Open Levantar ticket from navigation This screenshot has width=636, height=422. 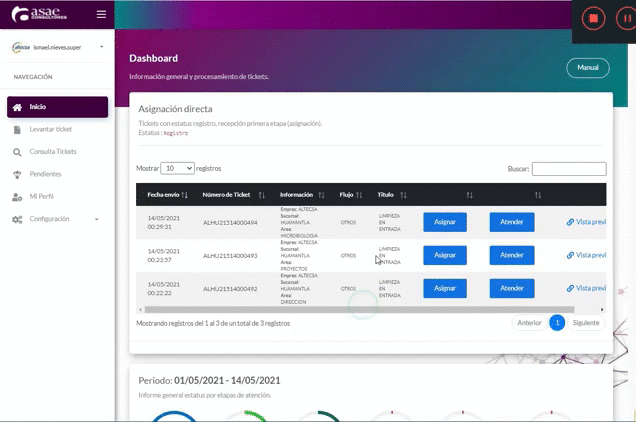click(x=51, y=130)
